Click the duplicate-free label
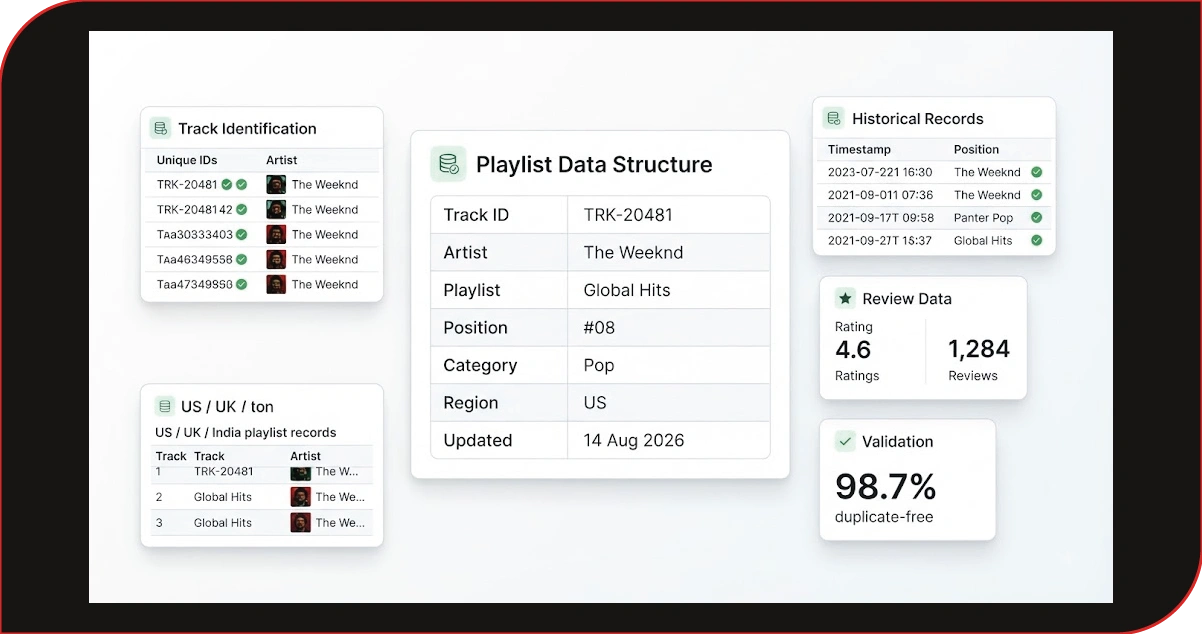 pyautogui.click(x=884, y=517)
